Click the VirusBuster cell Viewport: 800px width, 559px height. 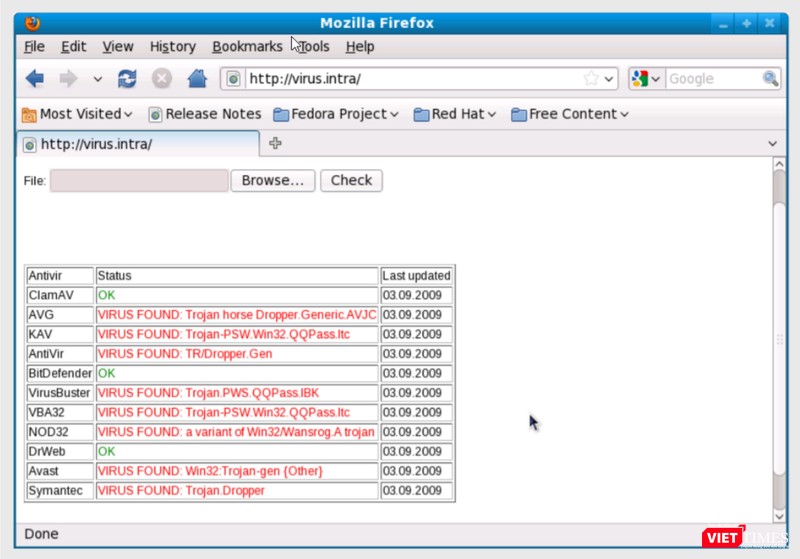click(x=60, y=393)
